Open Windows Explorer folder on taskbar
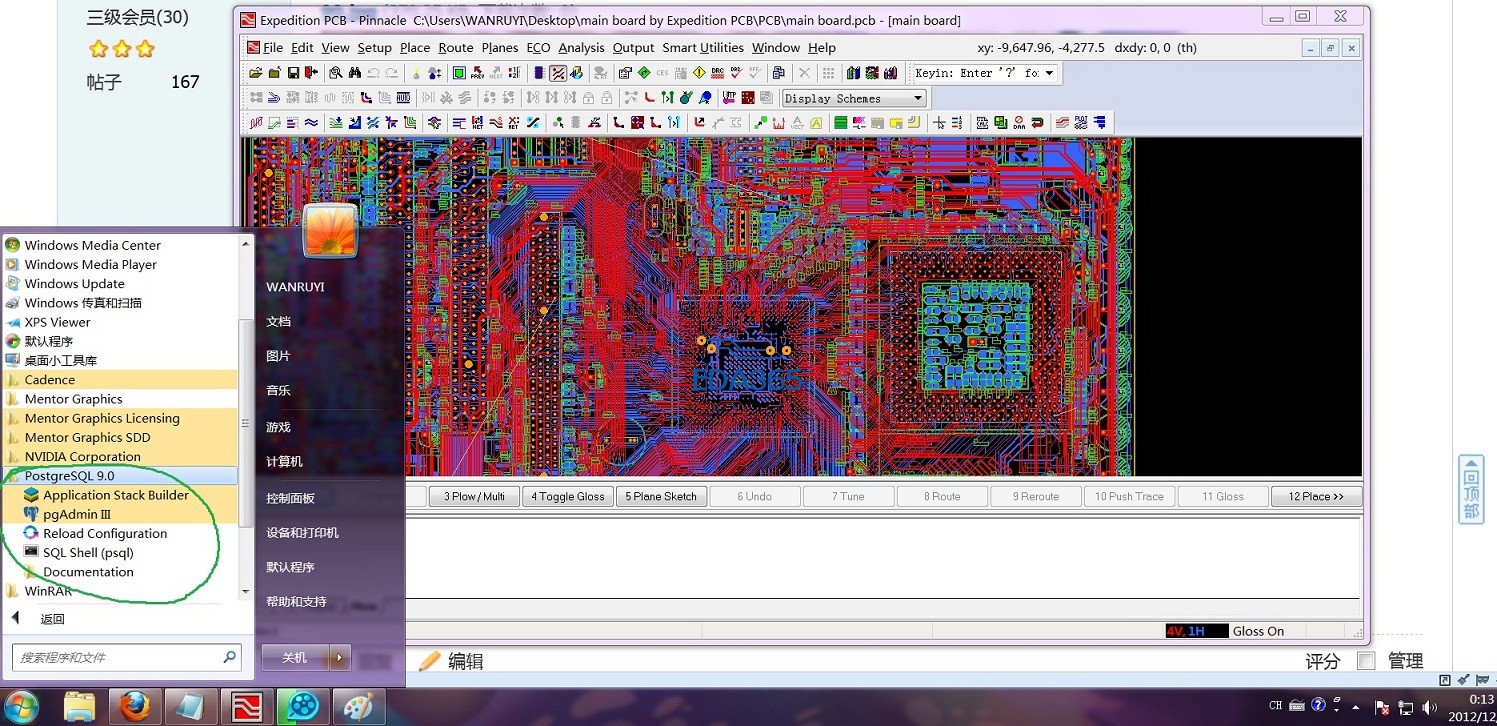 [80, 706]
